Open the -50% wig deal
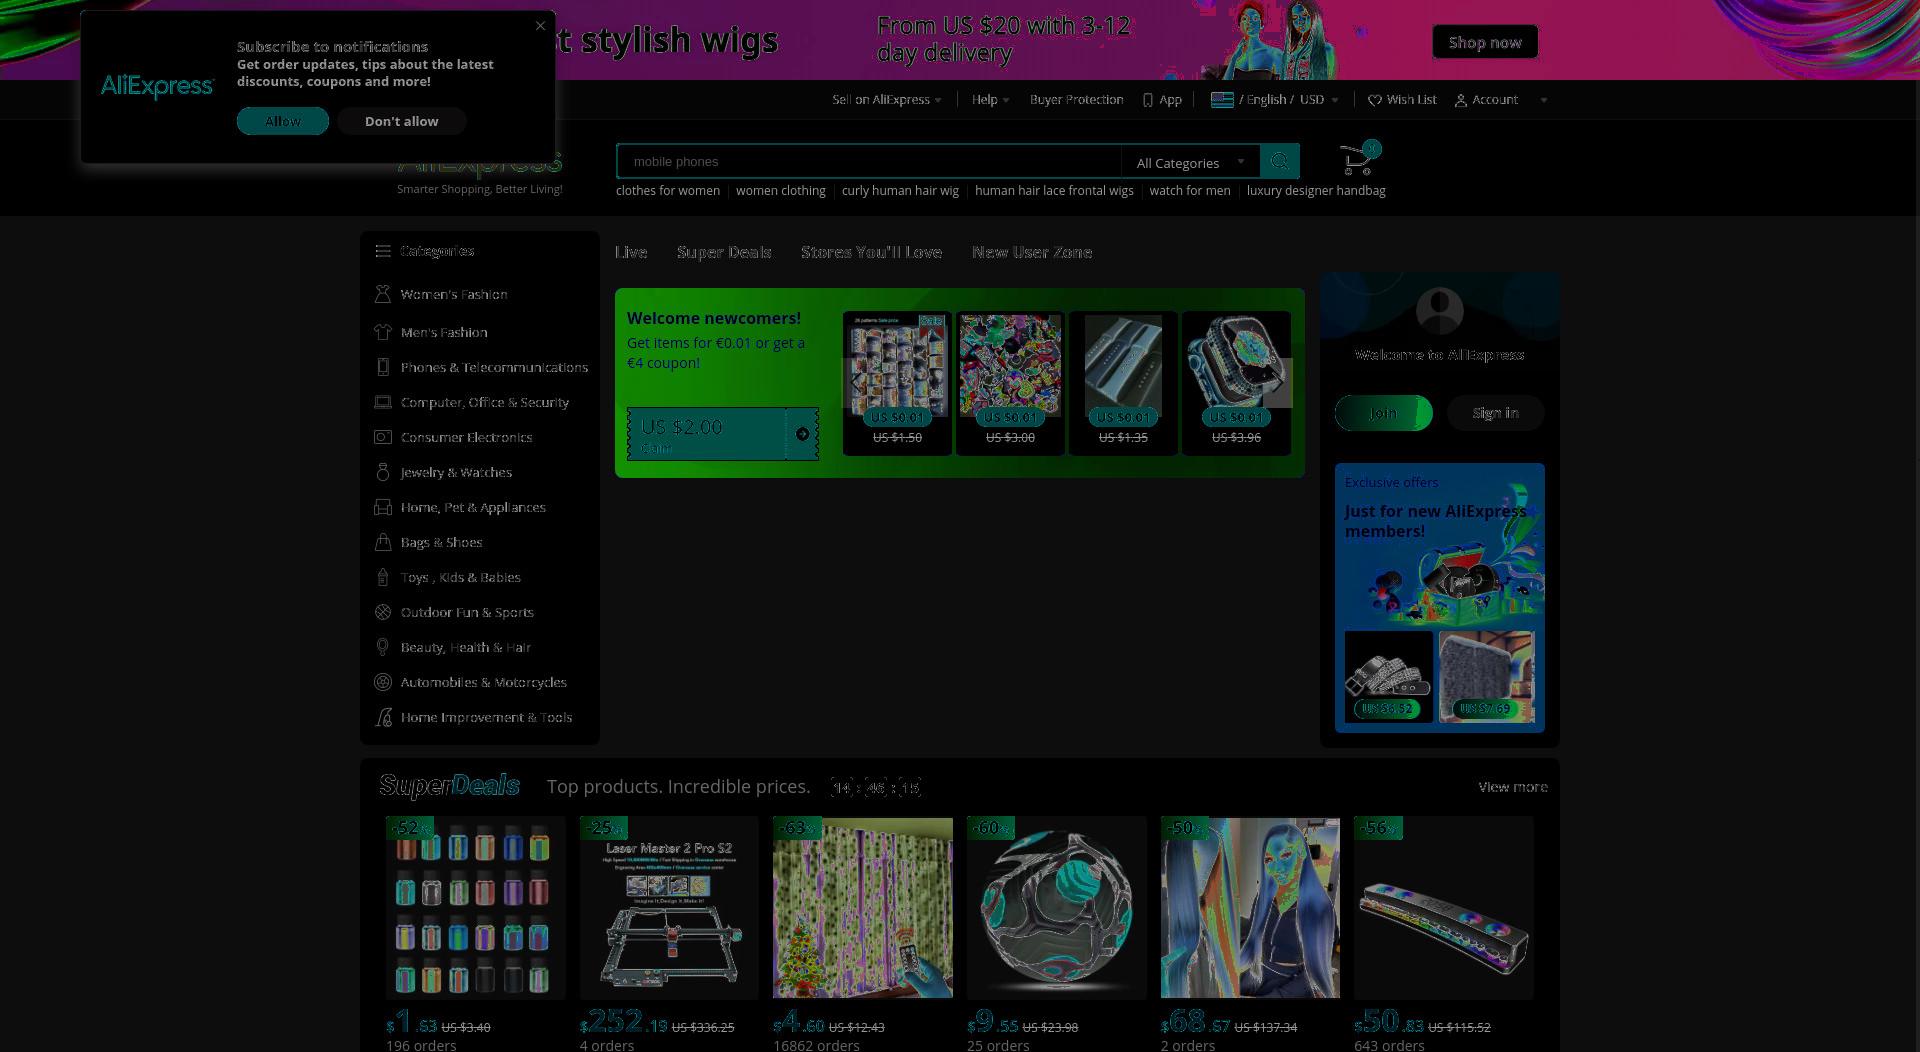The width and height of the screenshot is (1920, 1052). coord(1250,908)
